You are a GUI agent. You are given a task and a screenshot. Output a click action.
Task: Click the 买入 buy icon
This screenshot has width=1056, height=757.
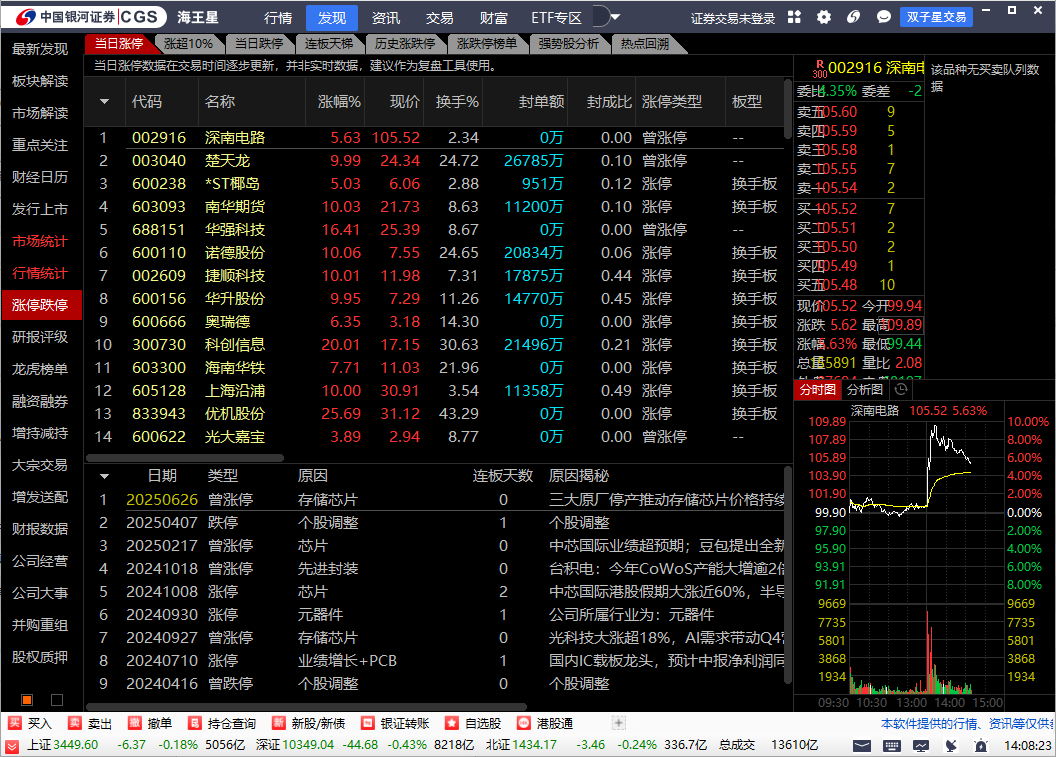point(14,723)
